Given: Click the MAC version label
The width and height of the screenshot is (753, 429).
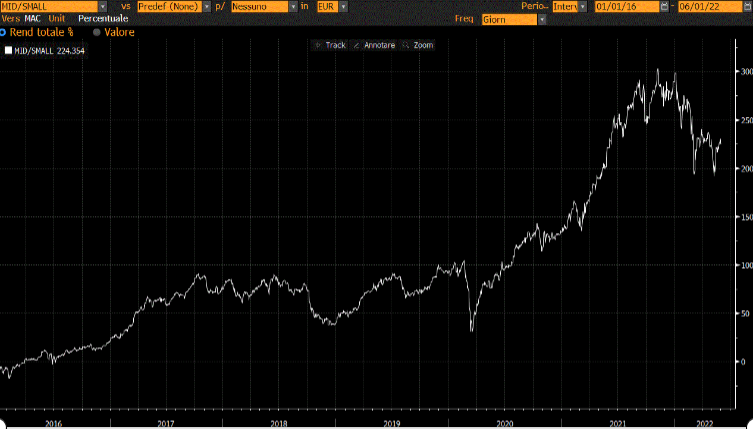Looking at the screenshot, I should (x=32, y=19).
